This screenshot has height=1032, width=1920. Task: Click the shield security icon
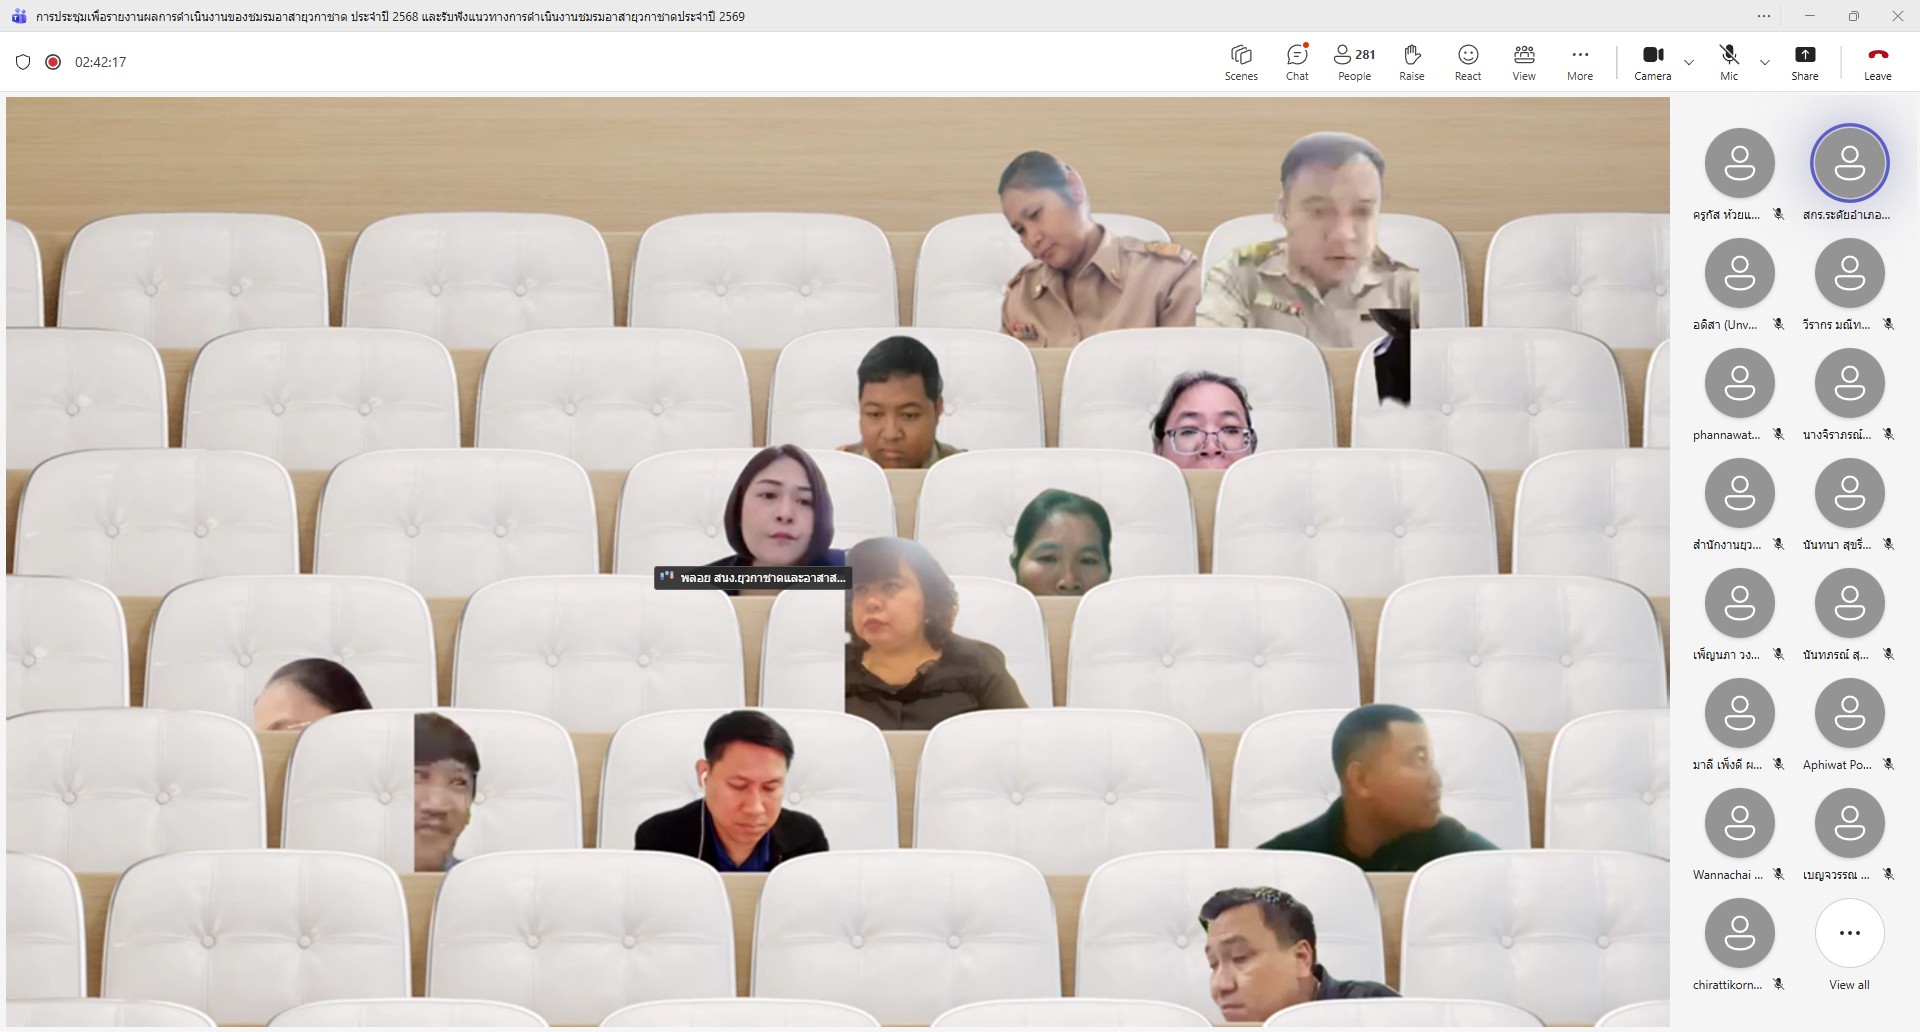pos(23,62)
